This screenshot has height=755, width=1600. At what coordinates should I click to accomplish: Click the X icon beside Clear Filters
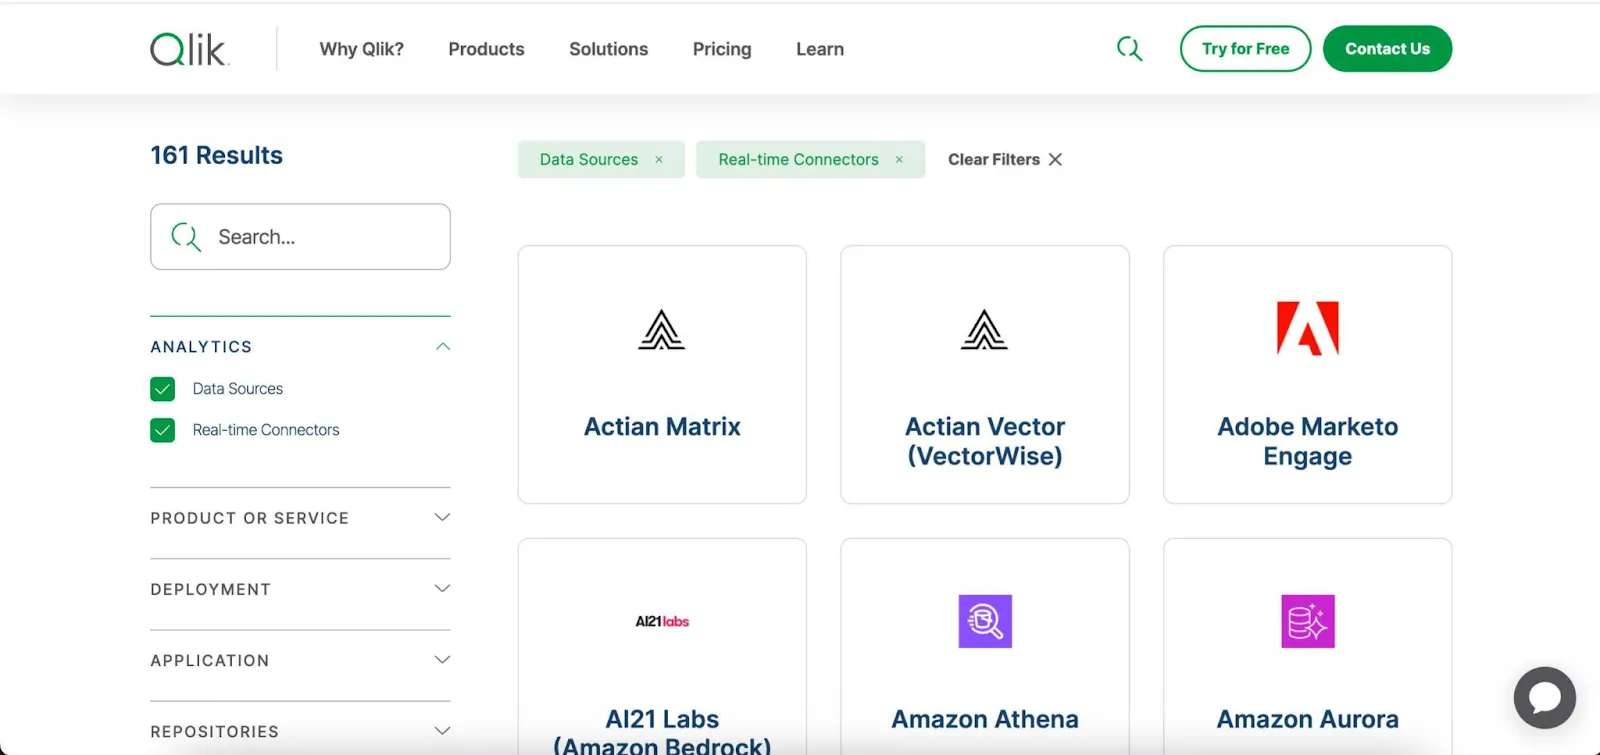(1055, 159)
